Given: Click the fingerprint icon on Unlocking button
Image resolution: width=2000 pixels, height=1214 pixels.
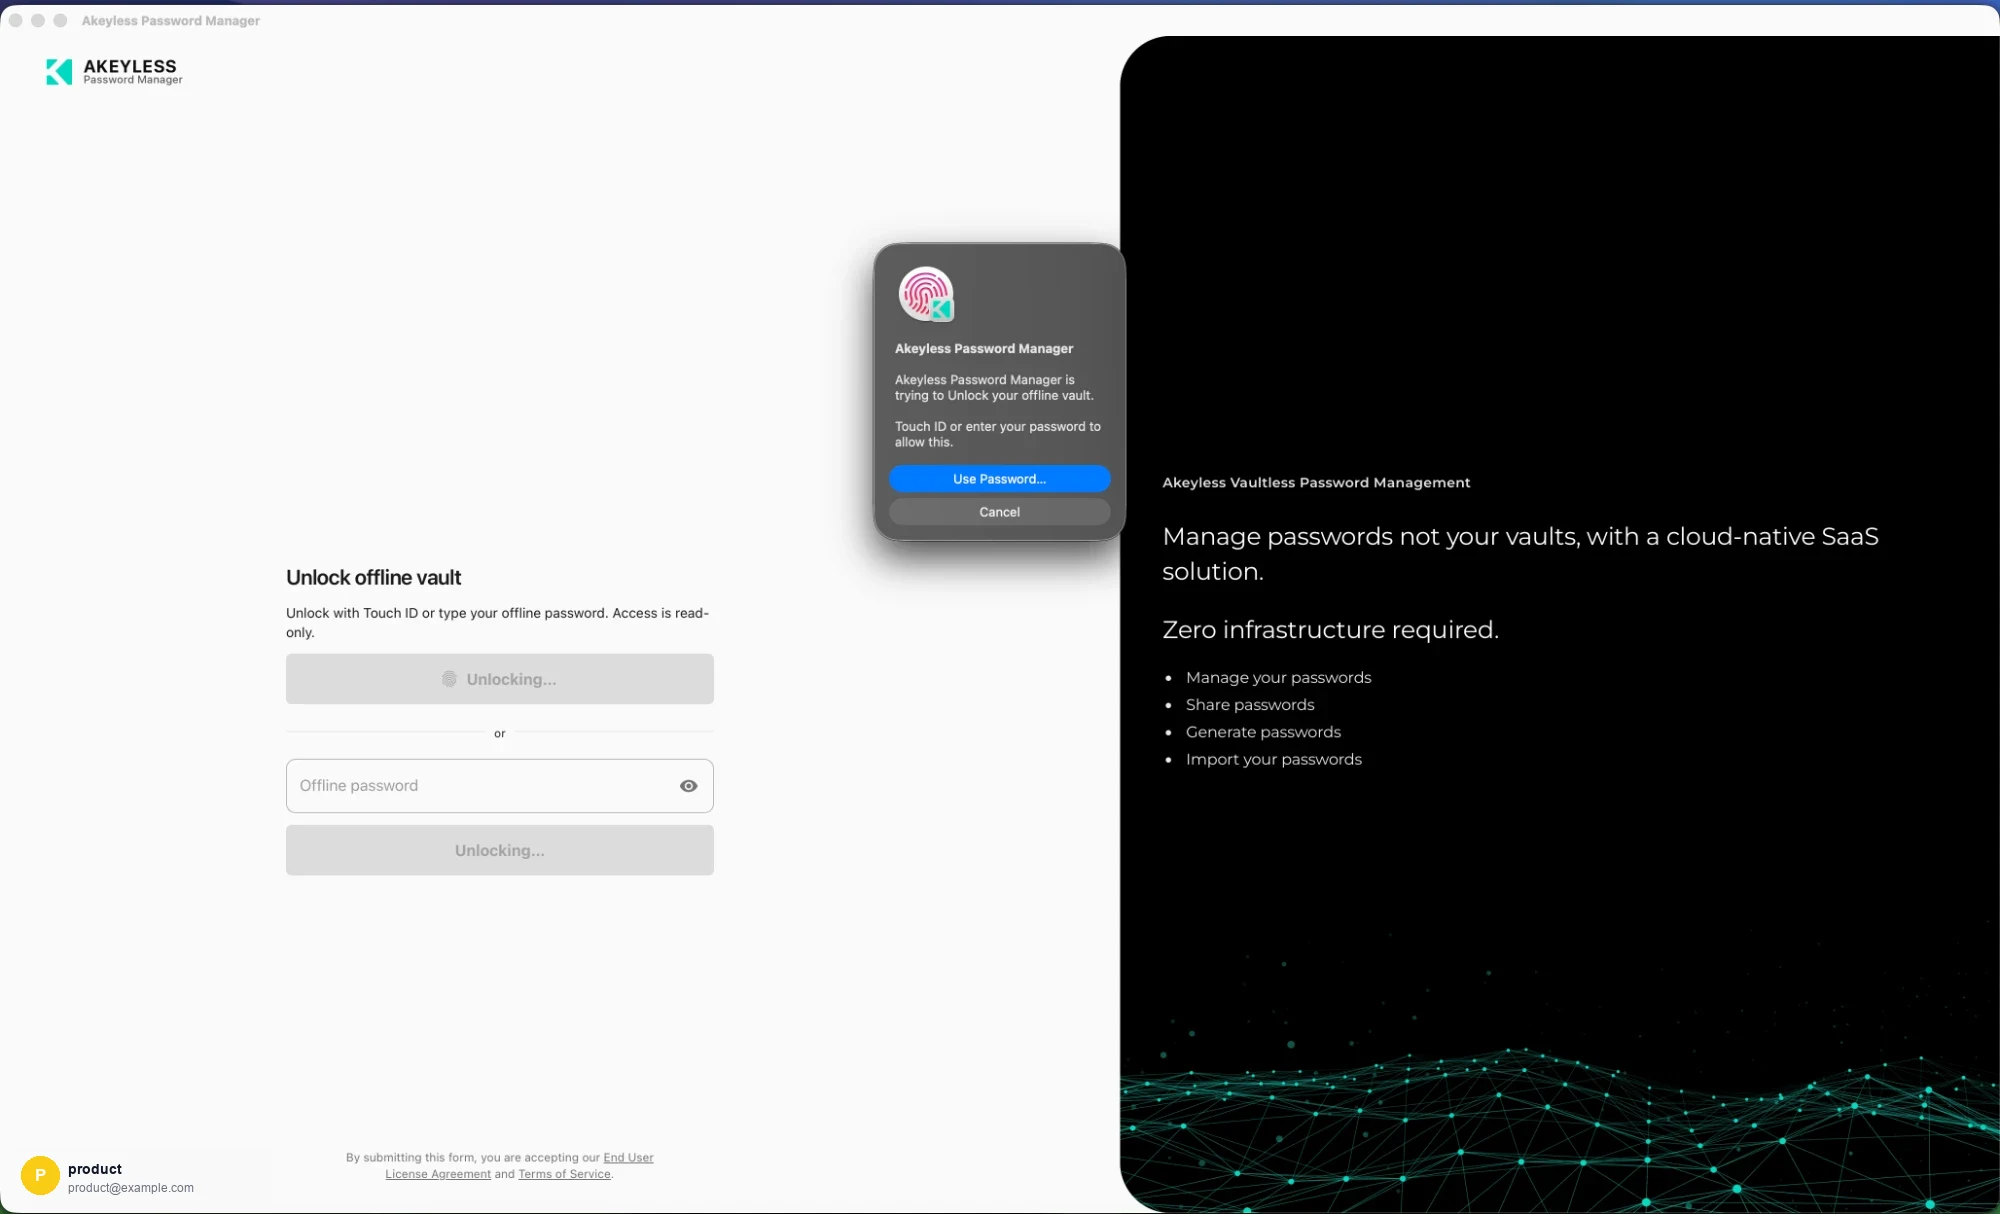Looking at the screenshot, I should [x=449, y=679].
